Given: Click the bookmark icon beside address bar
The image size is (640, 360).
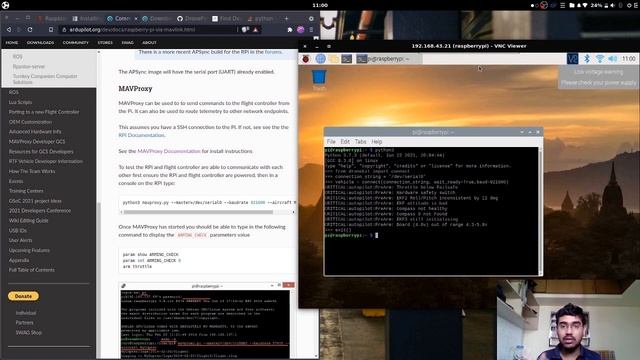Looking at the screenshot, I should point(51,30).
